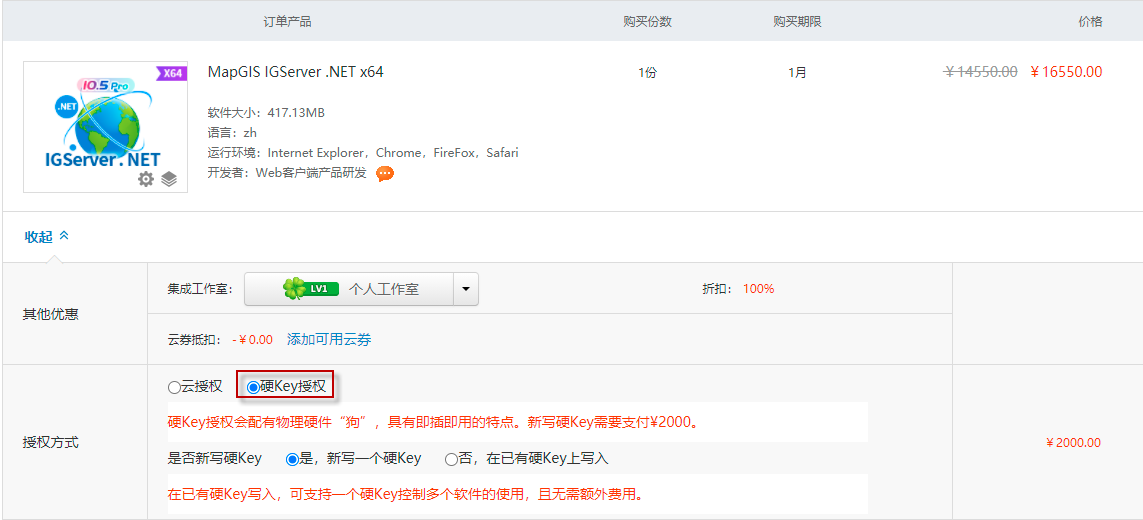Select the 硬Key授权 radio button

tap(253, 387)
